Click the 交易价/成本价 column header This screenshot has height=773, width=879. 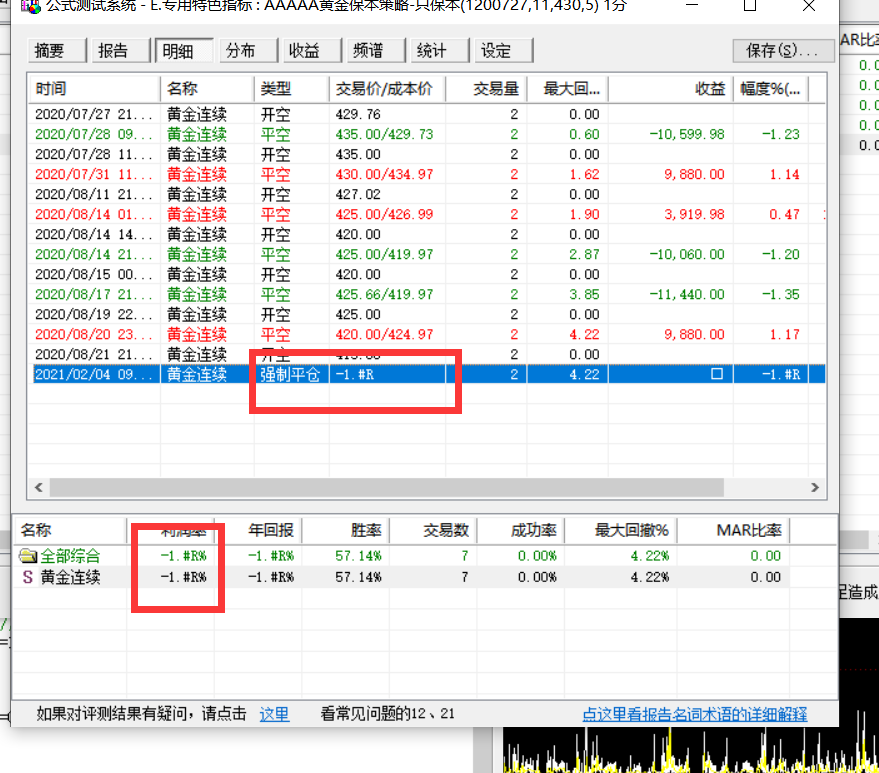click(387, 89)
